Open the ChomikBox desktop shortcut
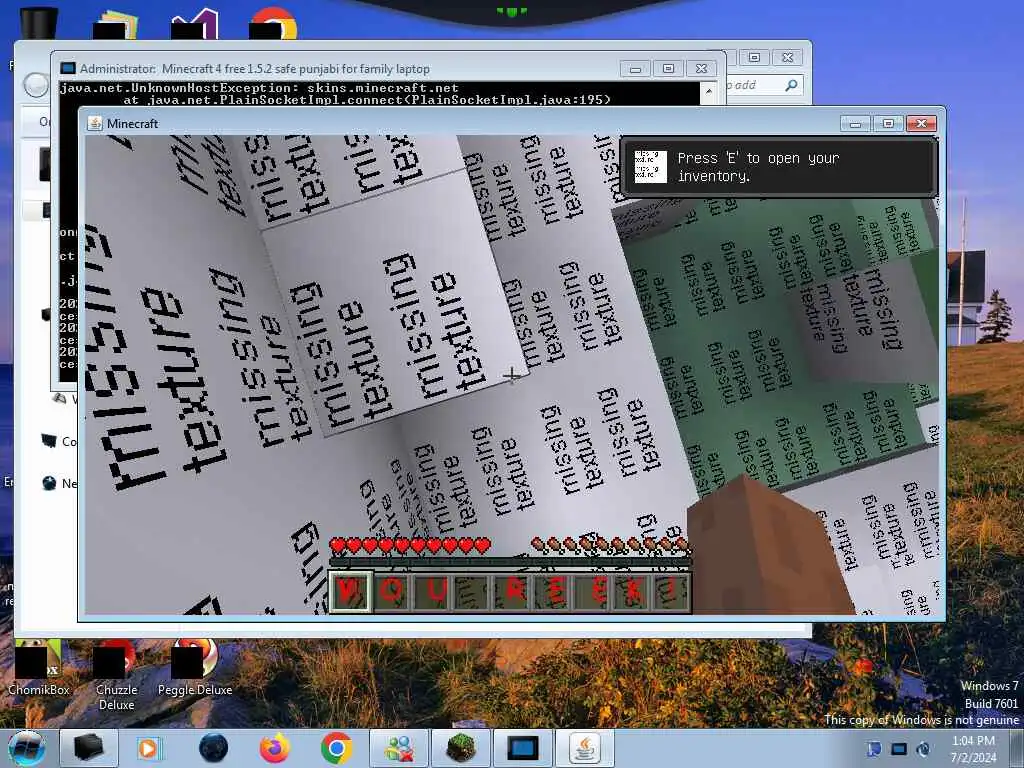Screen dimensions: 1024x768 pyautogui.click(x=39, y=668)
